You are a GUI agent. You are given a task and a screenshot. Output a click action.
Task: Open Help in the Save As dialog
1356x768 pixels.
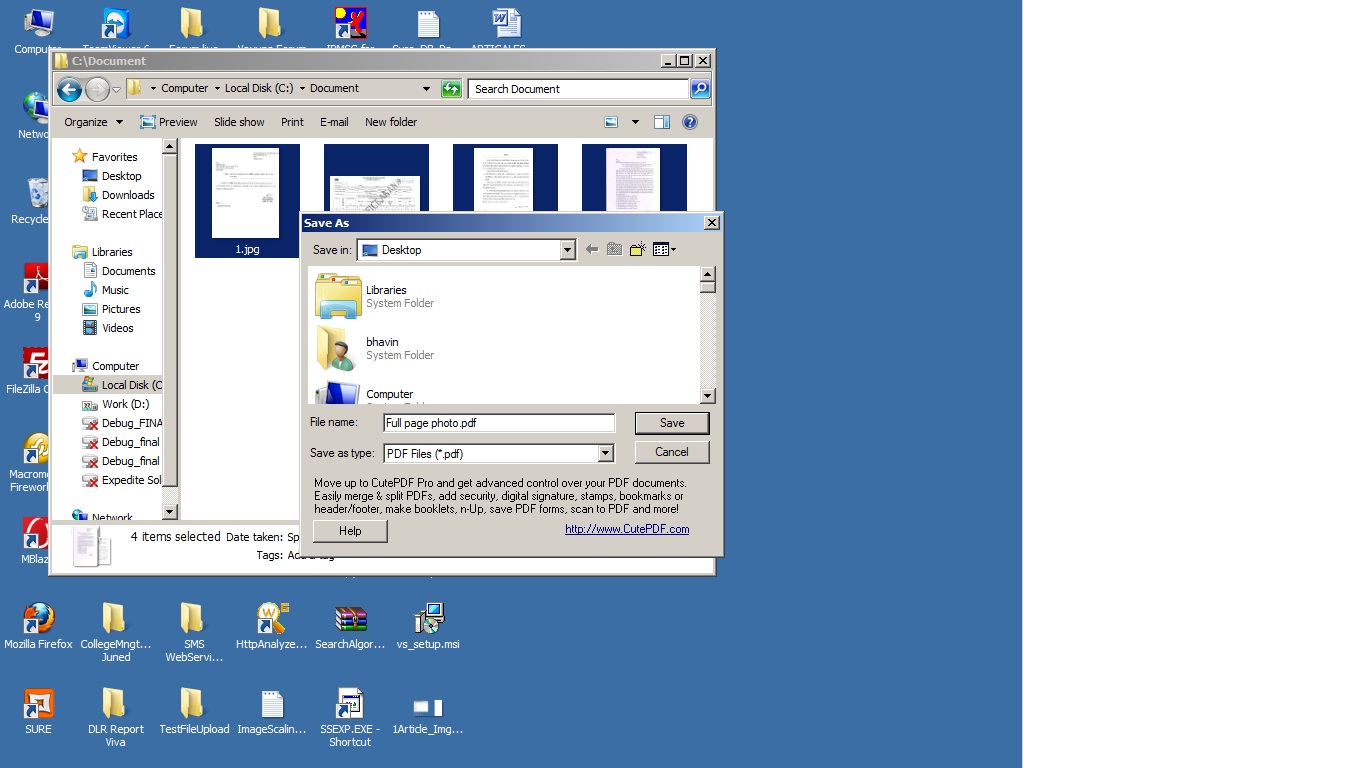coord(350,531)
